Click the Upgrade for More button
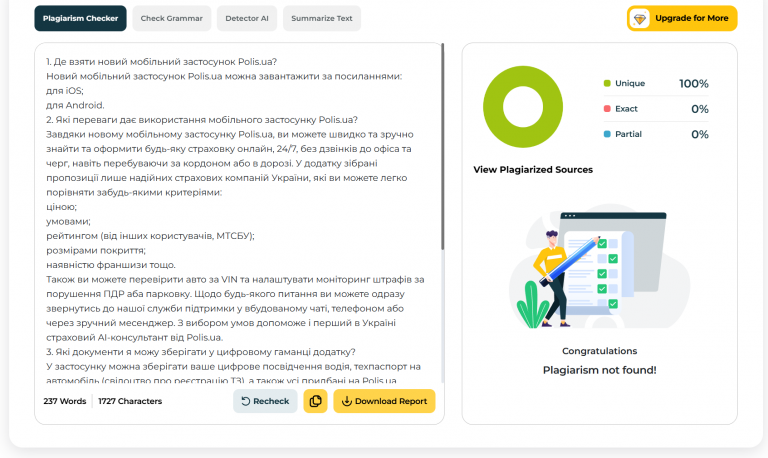Image resolution: width=768 pixels, height=458 pixels. (x=682, y=18)
